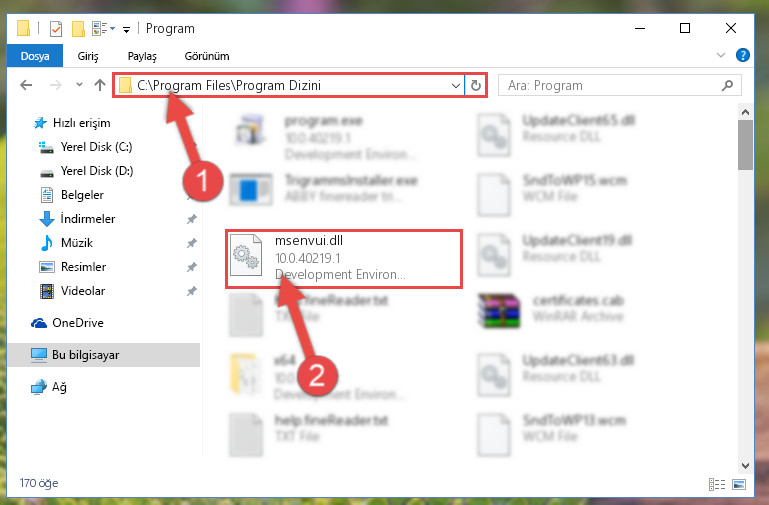Viewport: 769px width, 505px height.
Task: Open the Paylaş ribbon tab
Action: click(x=142, y=56)
